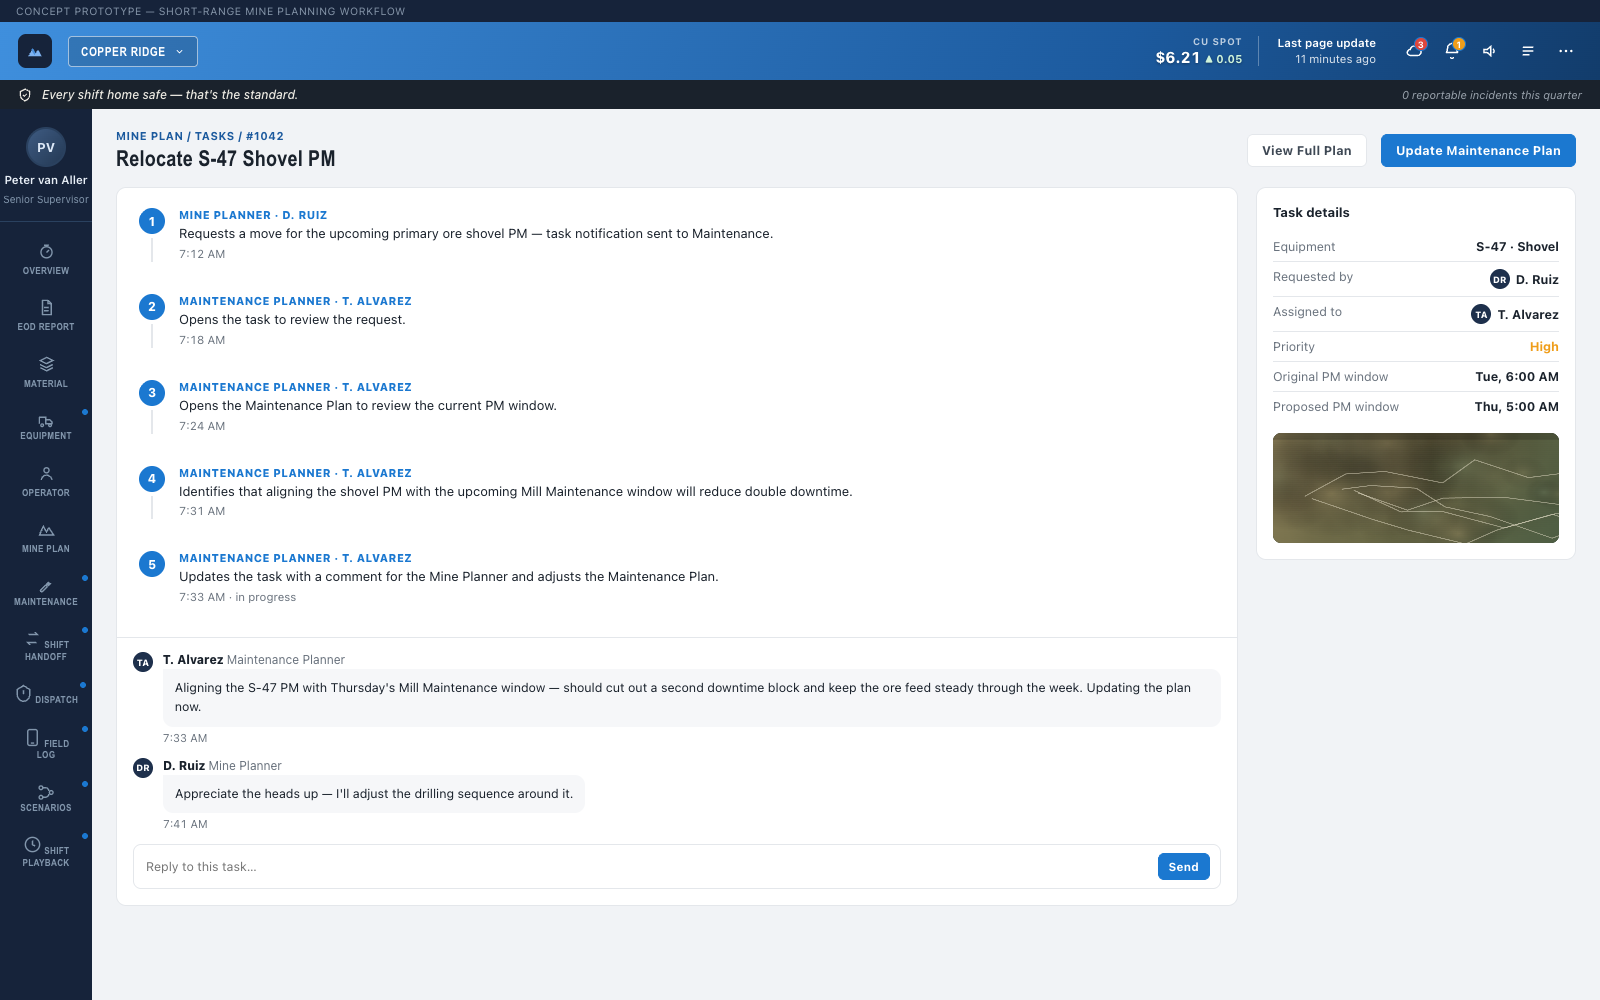Click the Peter van Aller user name
1600x1000 pixels.
tap(46, 180)
